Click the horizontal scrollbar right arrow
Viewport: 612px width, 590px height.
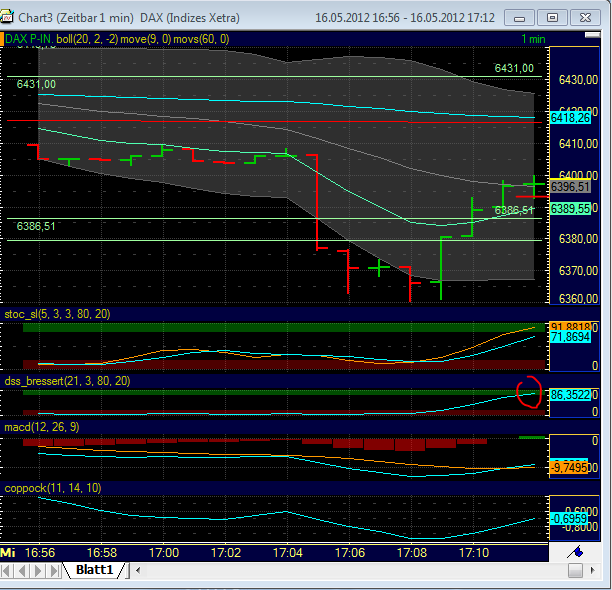coord(593,570)
